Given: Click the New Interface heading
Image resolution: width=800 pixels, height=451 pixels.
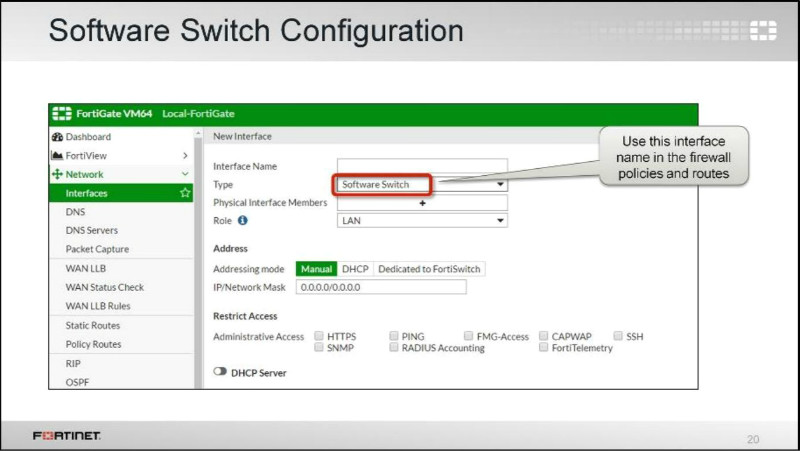Looking at the screenshot, I should (242, 136).
